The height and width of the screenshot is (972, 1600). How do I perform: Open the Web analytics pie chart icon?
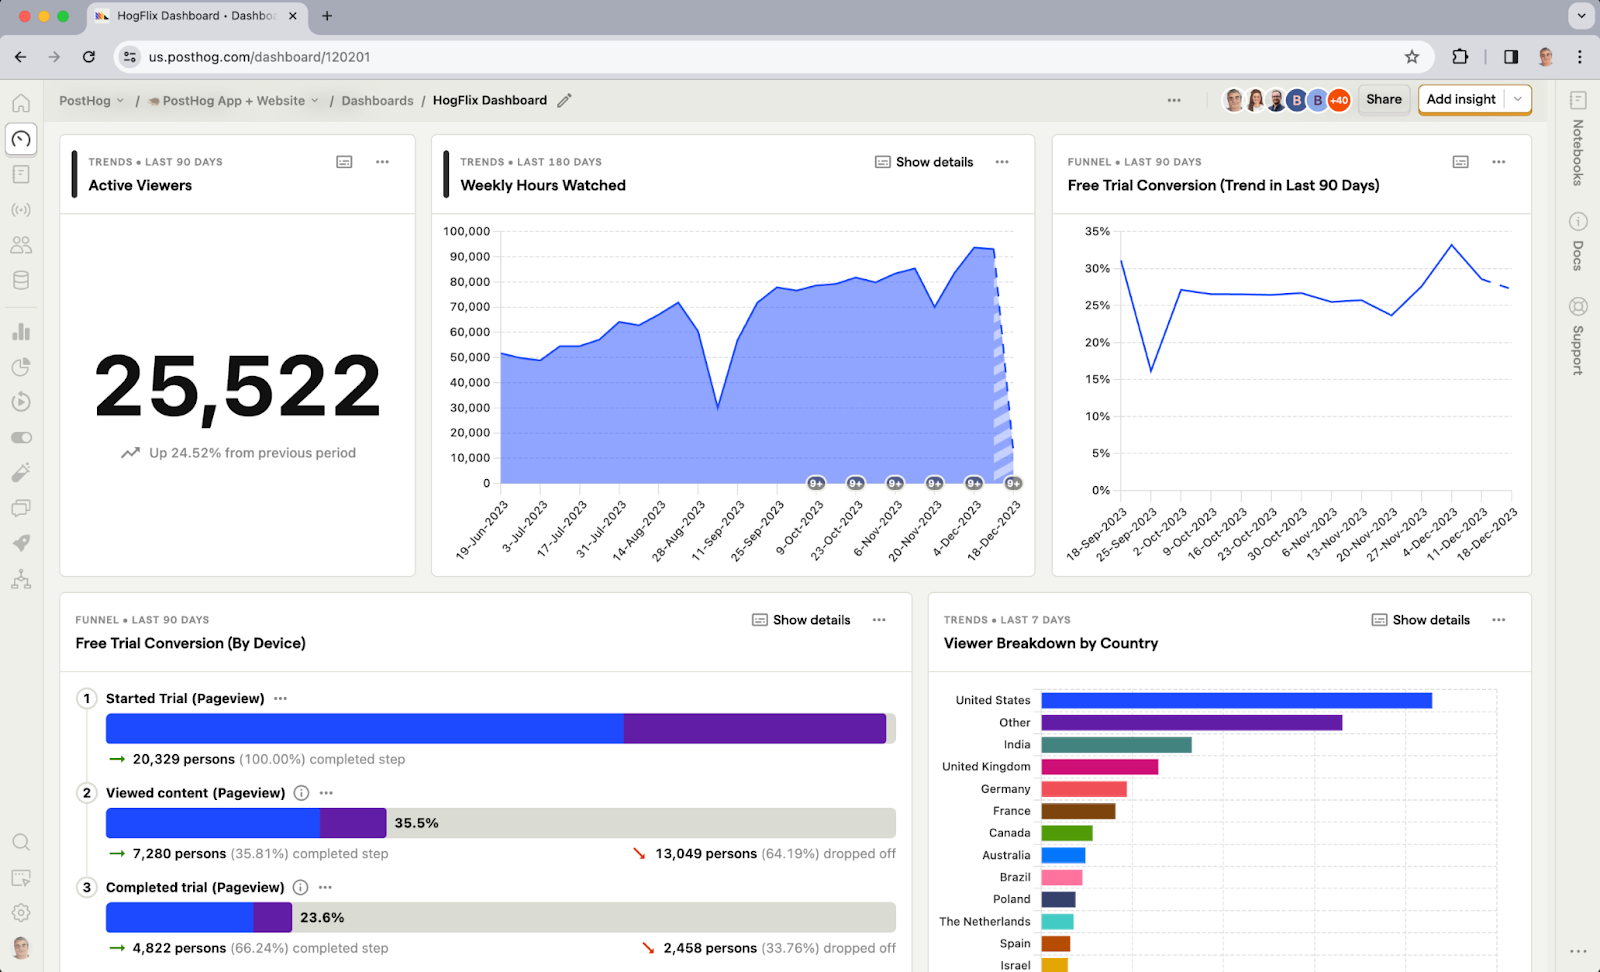tap(21, 367)
